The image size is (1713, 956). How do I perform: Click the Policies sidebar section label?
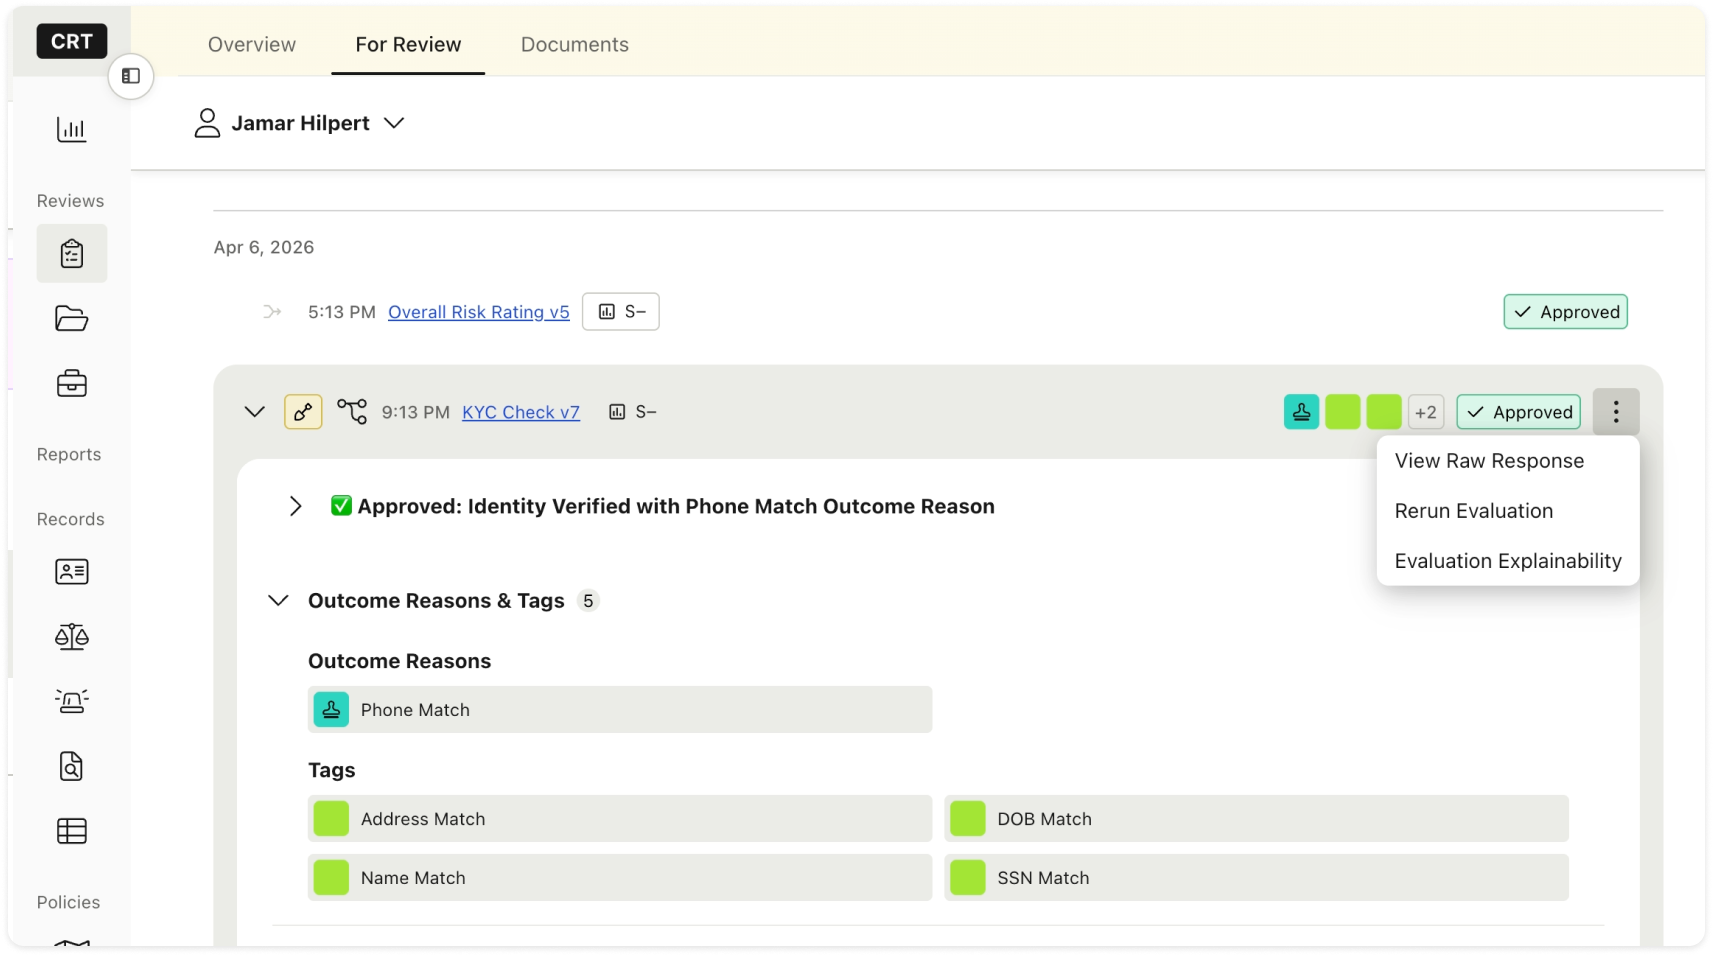tap(68, 902)
